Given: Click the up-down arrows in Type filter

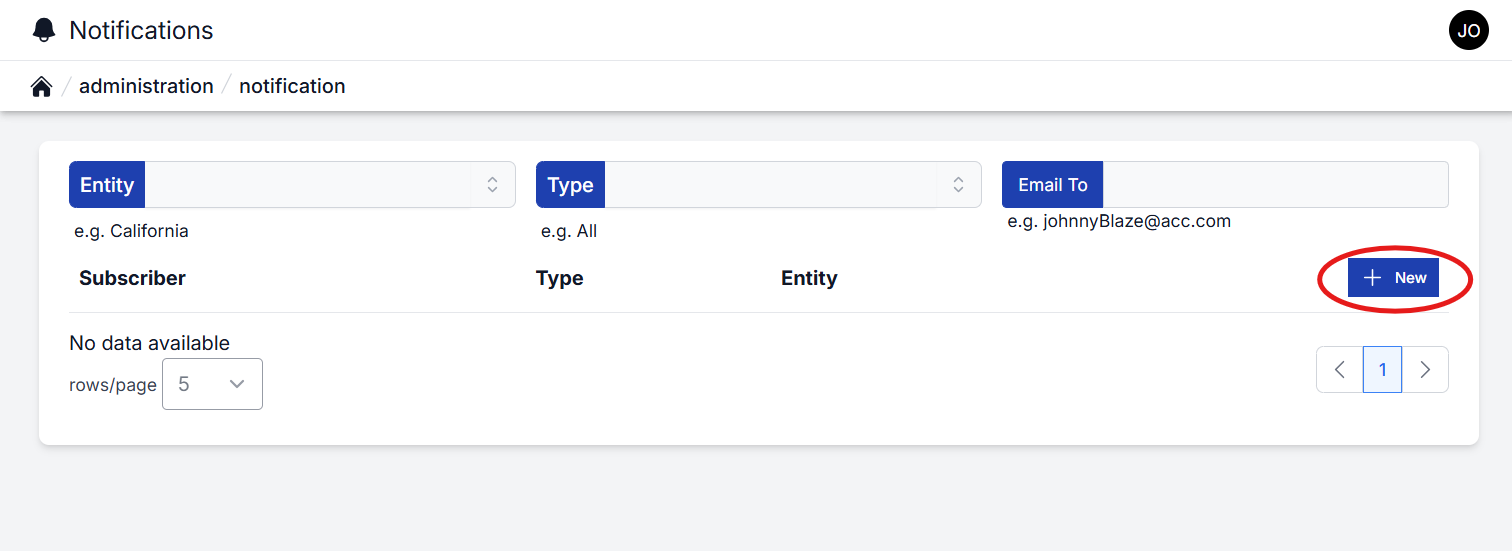Looking at the screenshot, I should click(958, 185).
